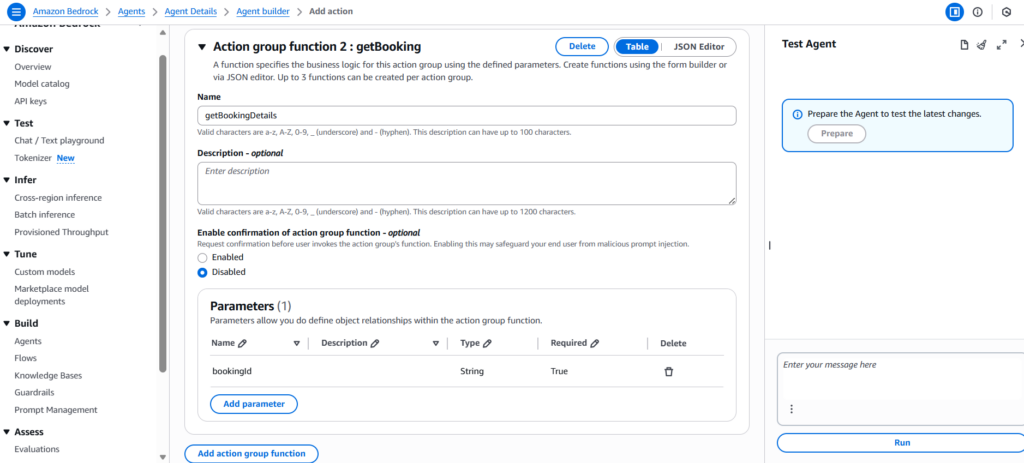The height and width of the screenshot is (463, 1024).
Task: Switch to the JSON Editor view
Action: [698, 47]
